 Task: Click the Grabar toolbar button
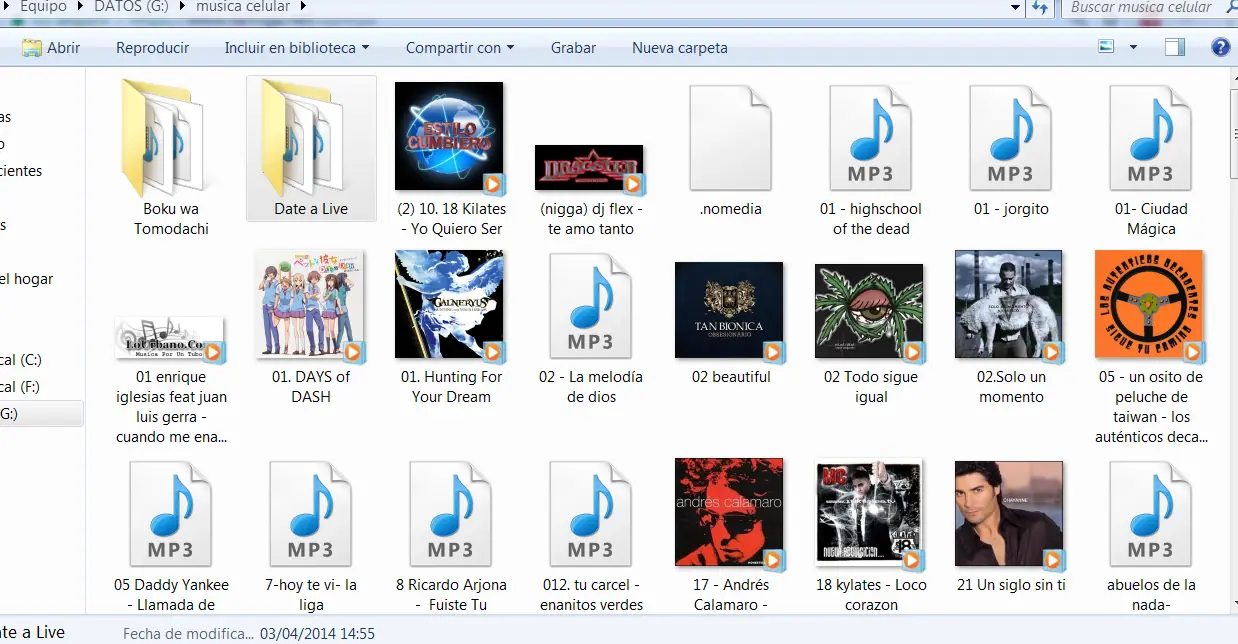click(573, 47)
